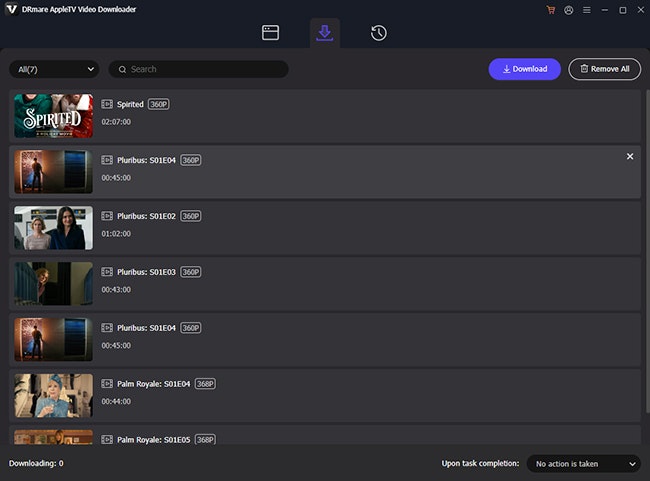Click video icon beside Pluribus: S01E02
Screen dimensions: 650x481
coord(107,216)
